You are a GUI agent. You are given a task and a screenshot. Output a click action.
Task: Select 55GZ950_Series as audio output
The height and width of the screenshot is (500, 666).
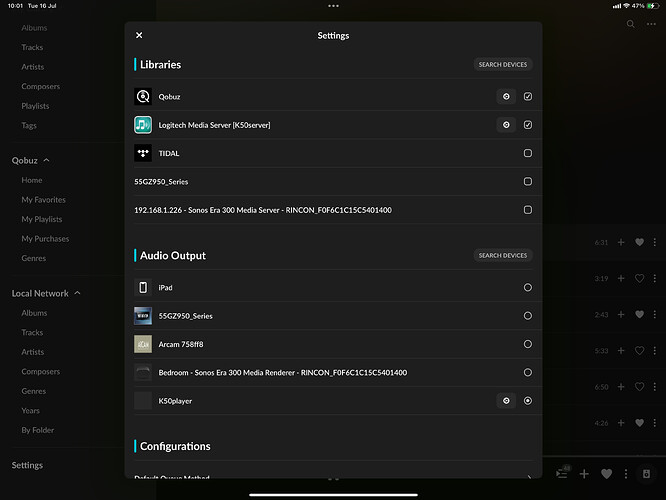pyautogui.click(x=528, y=316)
